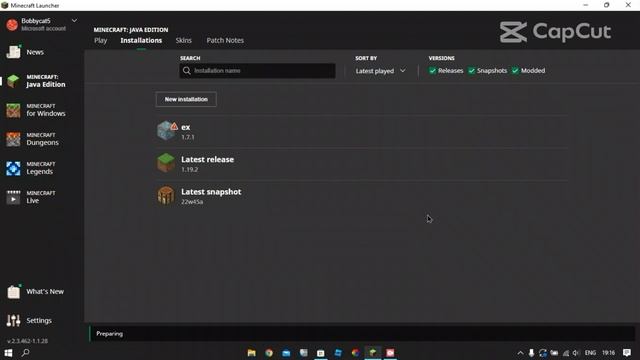Viewport: 640px width, 360px height.
Task: Toggle the Releases versions checkbox
Action: (x=432, y=71)
